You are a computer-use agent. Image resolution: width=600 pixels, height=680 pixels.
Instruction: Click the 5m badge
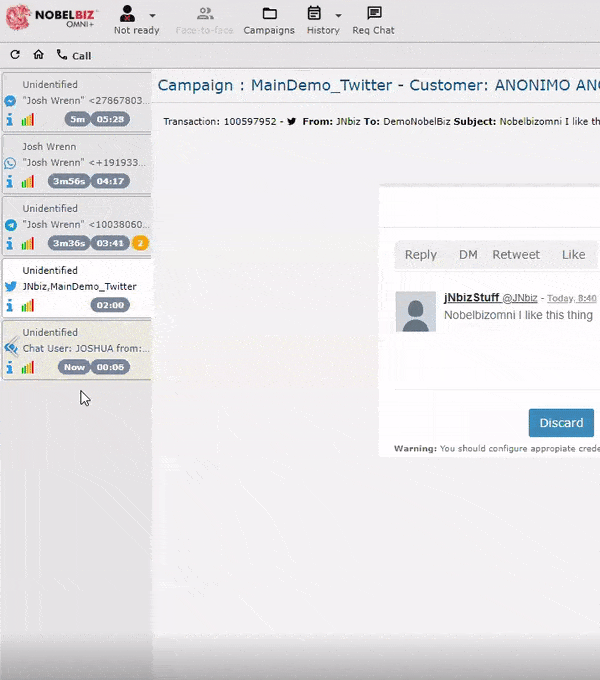[x=77, y=119]
